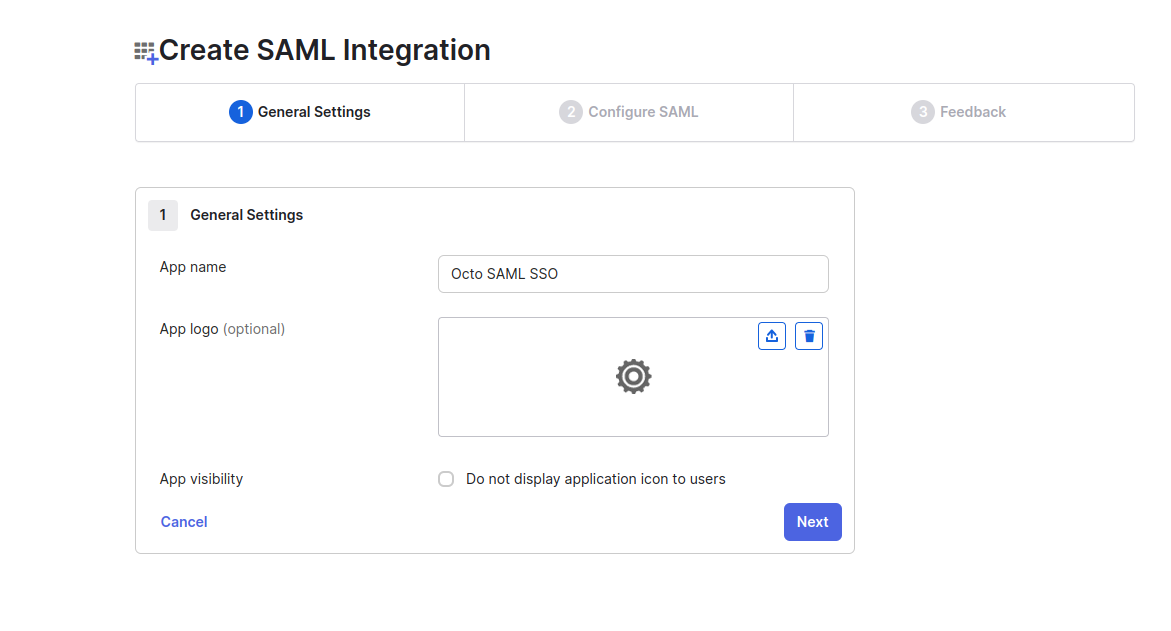
Task: Delete the current app logo
Action: coord(808,335)
